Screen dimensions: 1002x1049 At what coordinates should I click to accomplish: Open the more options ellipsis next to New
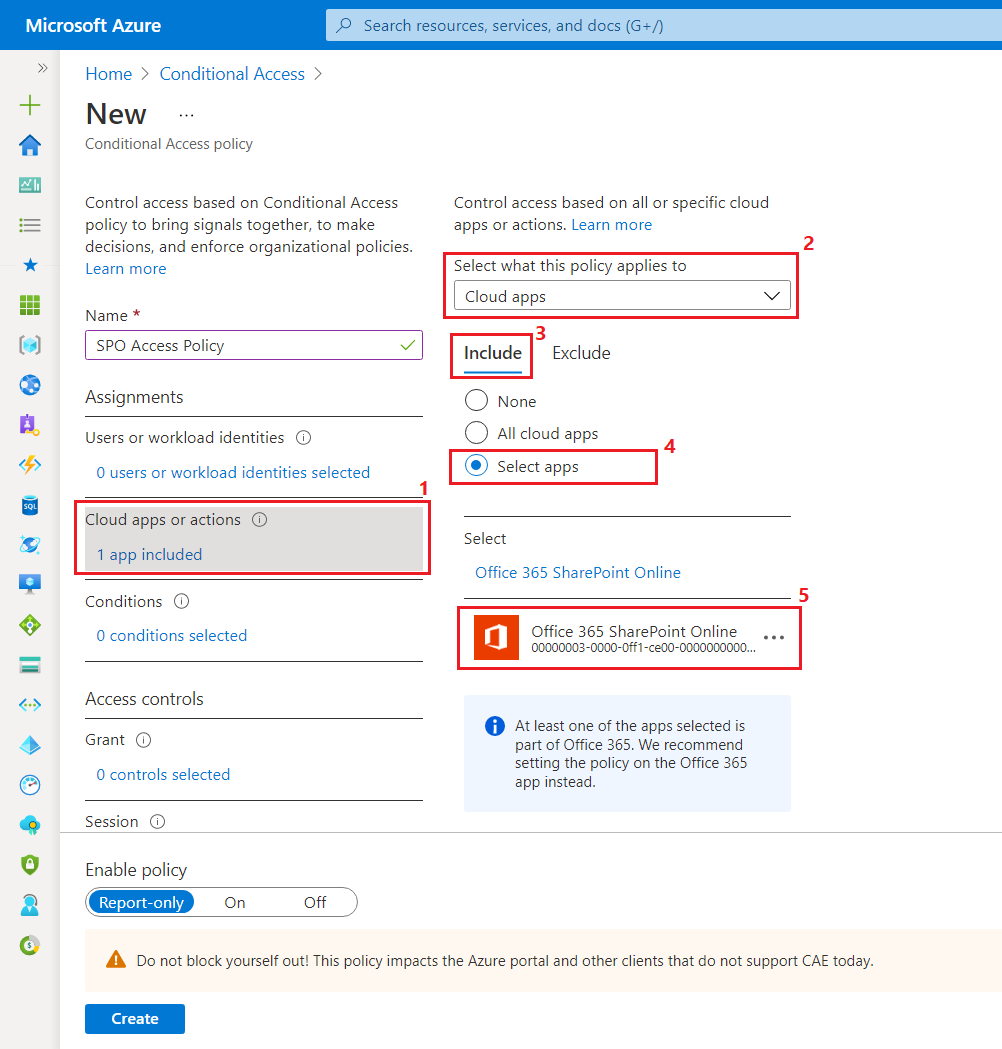click(186, 115)
